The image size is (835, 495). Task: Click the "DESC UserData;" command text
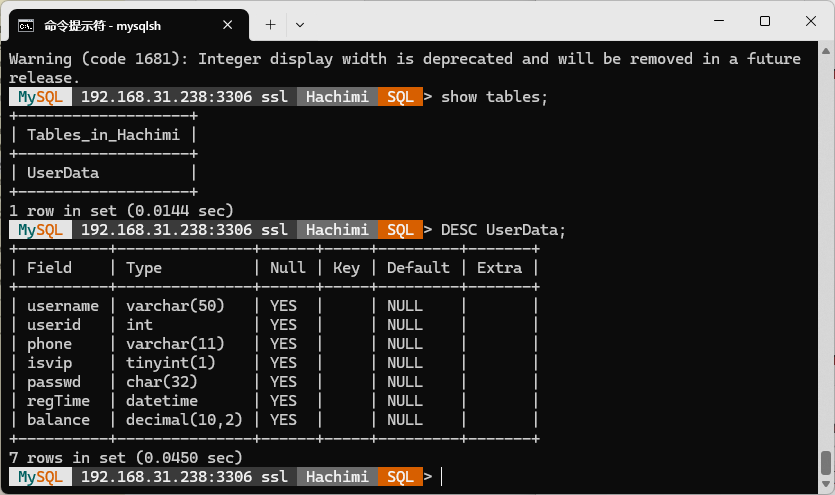(503, 230)
